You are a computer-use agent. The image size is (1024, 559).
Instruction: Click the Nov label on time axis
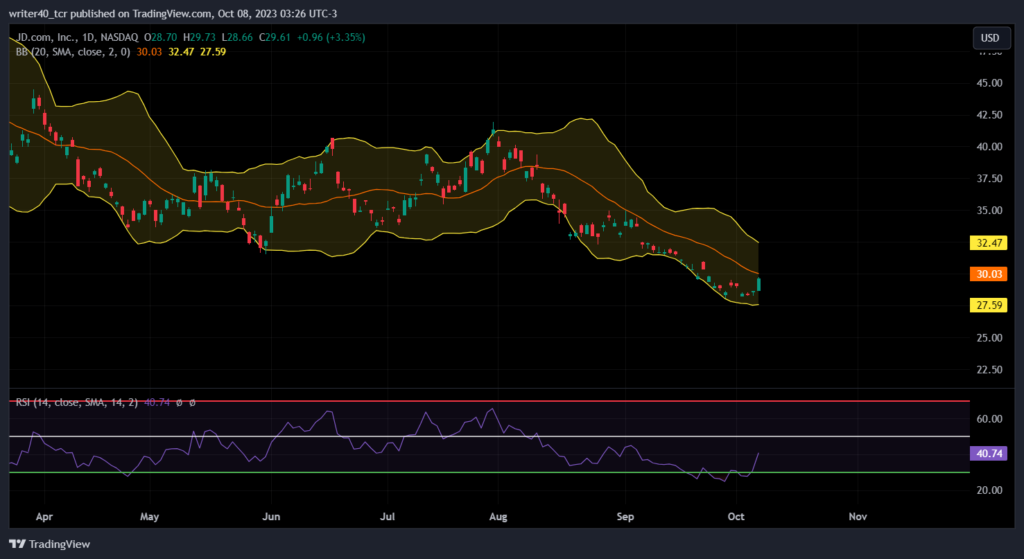coord(857,517)
